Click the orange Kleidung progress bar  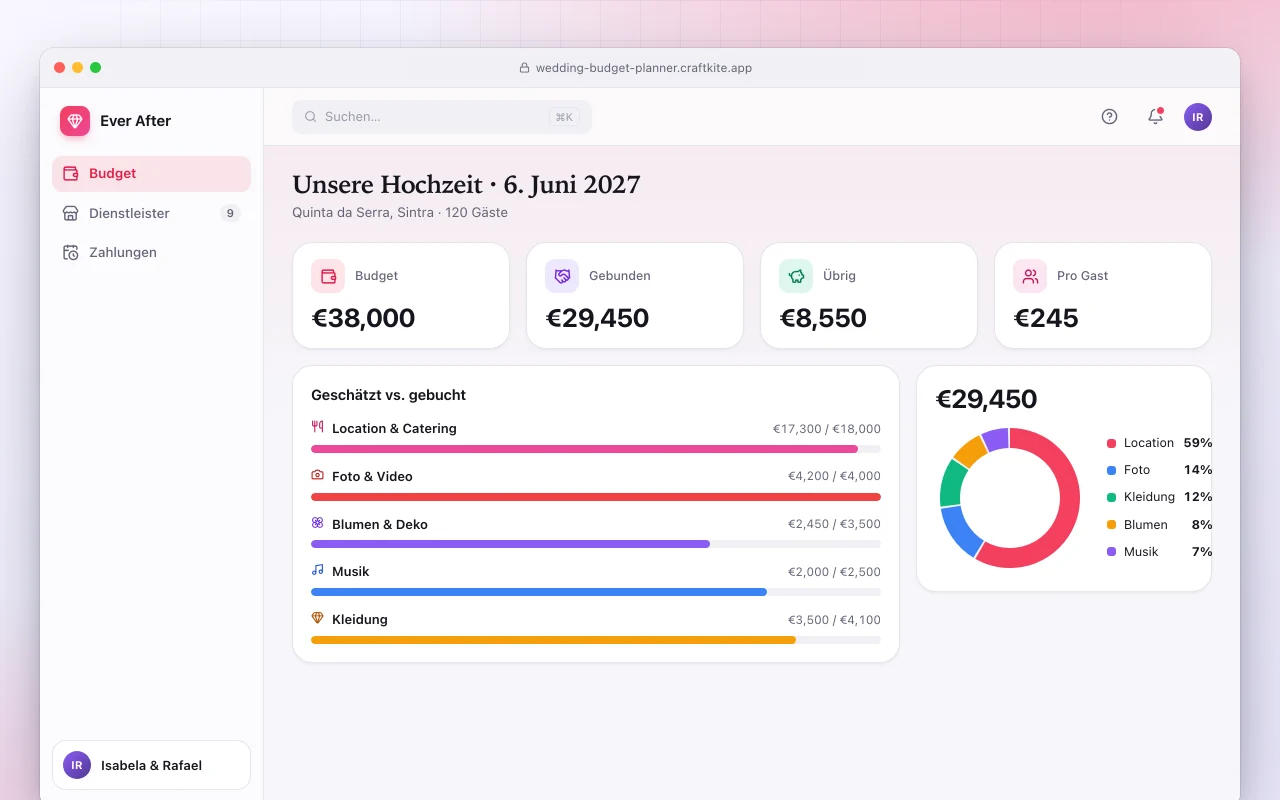click(x=554, y=640)
